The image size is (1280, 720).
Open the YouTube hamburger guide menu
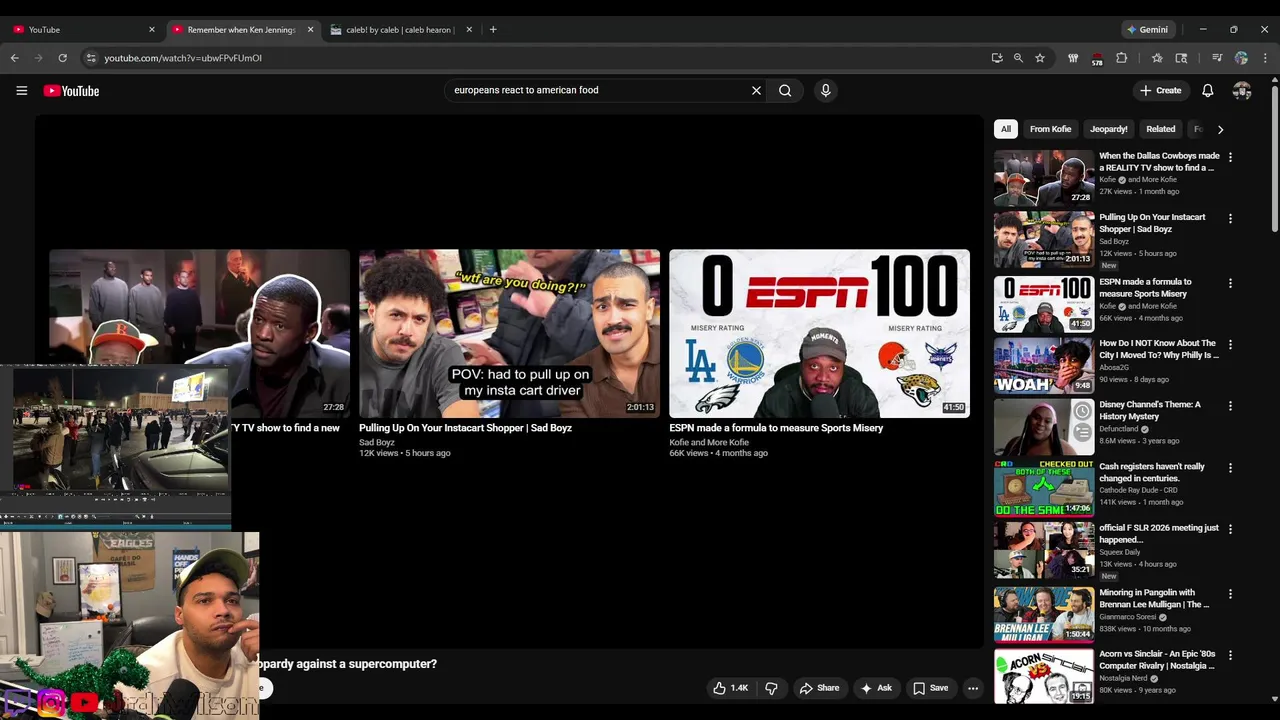point(21,90)
